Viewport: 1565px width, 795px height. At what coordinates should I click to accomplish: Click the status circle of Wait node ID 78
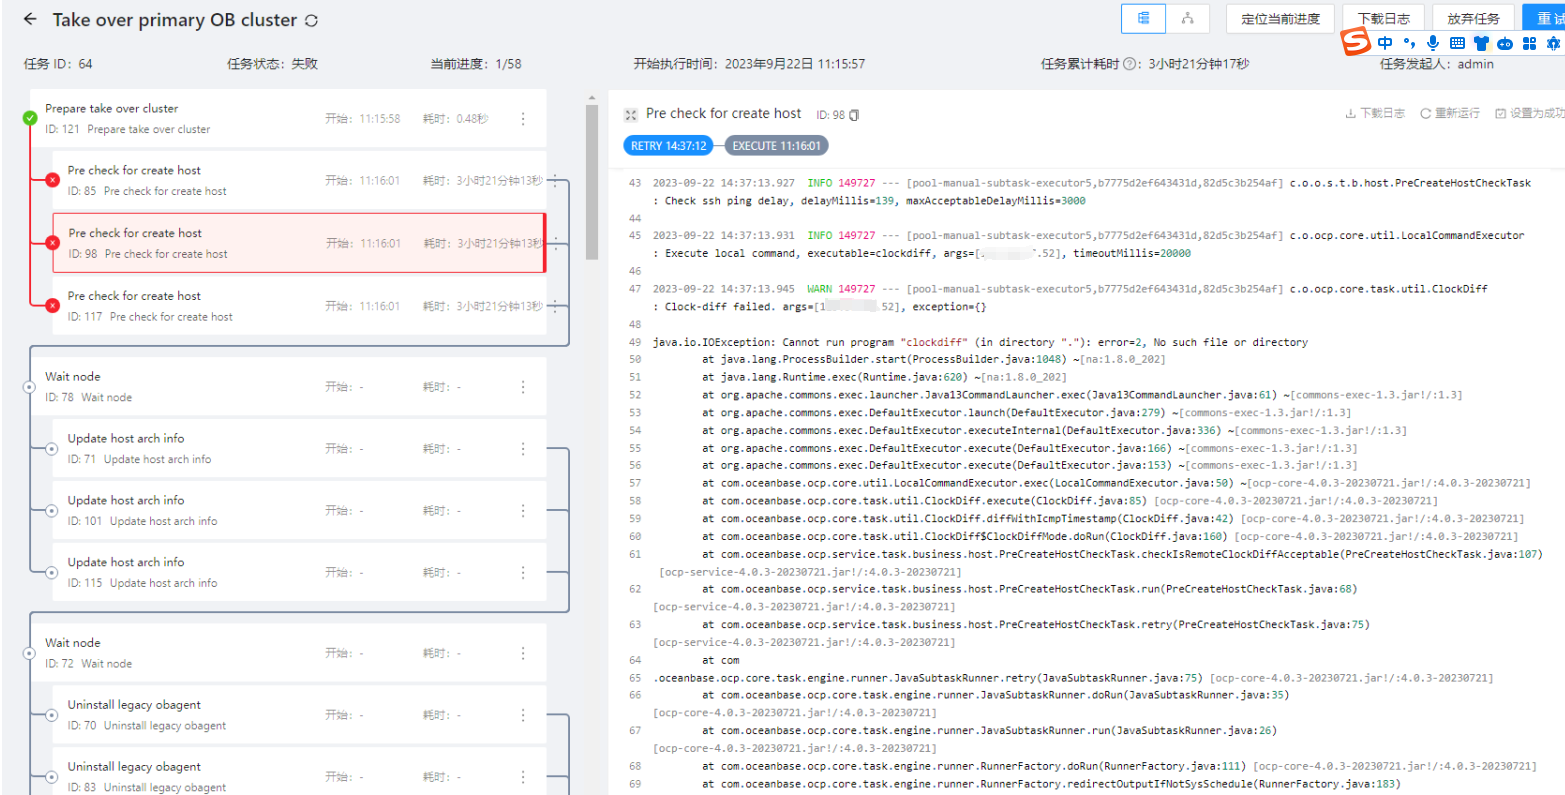[30, 387]
